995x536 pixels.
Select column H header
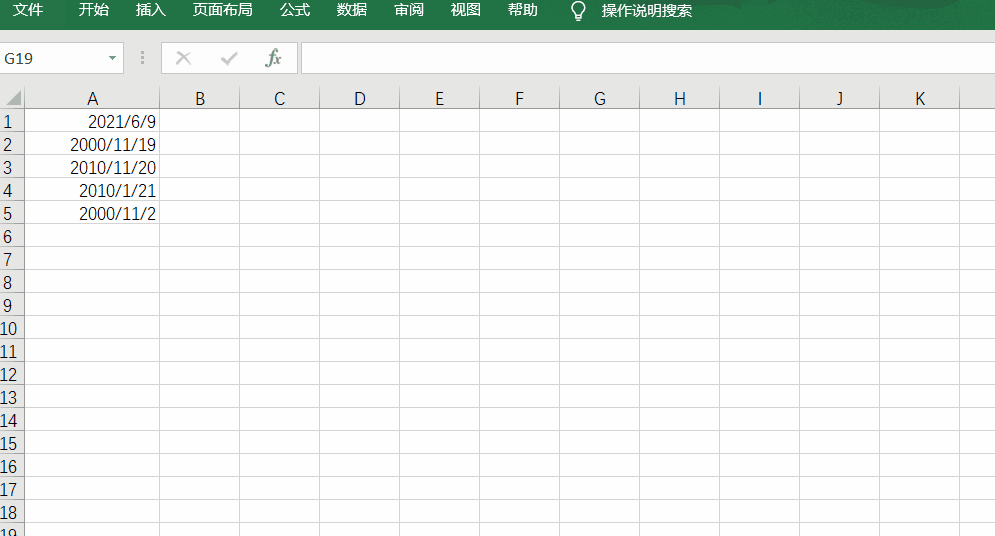tap(680, 98)
